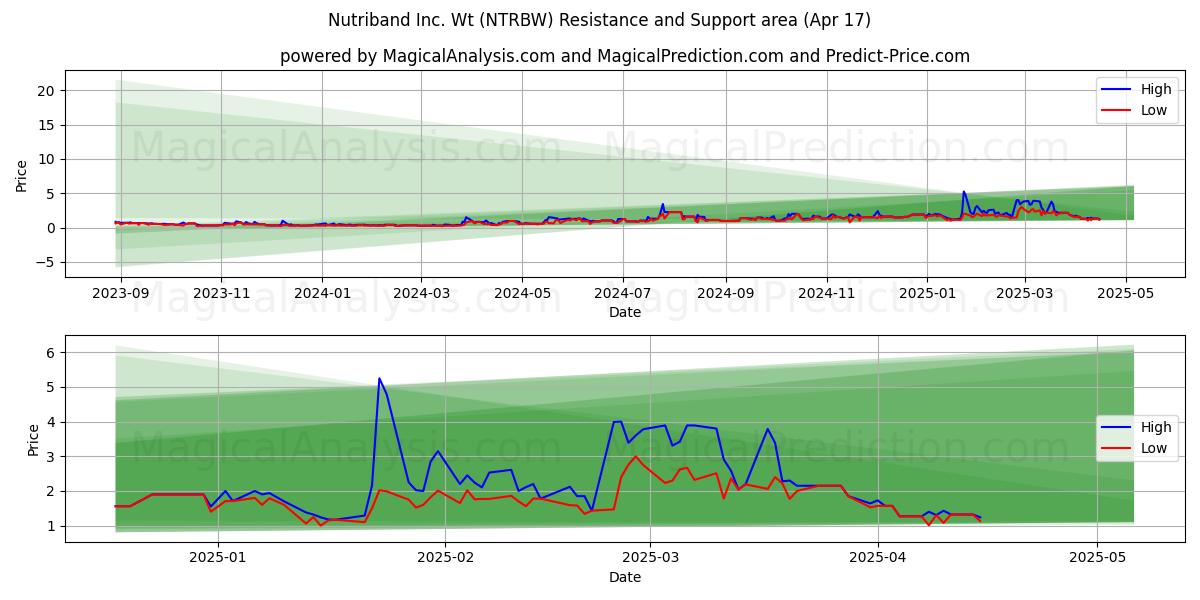Click the 'Date' axis label under top chart
Viewport: 1200px width, 600px height.
tap(625, 313)
